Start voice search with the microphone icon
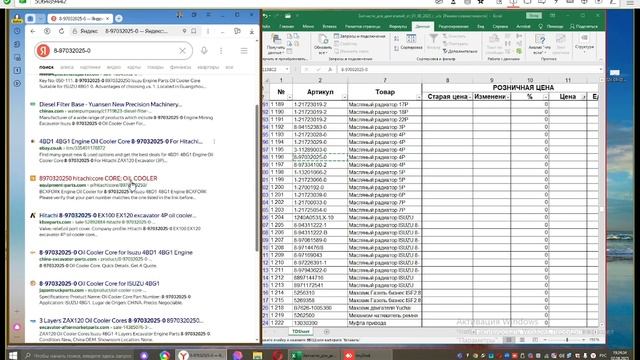640x360 pixels. pos(204,51)
